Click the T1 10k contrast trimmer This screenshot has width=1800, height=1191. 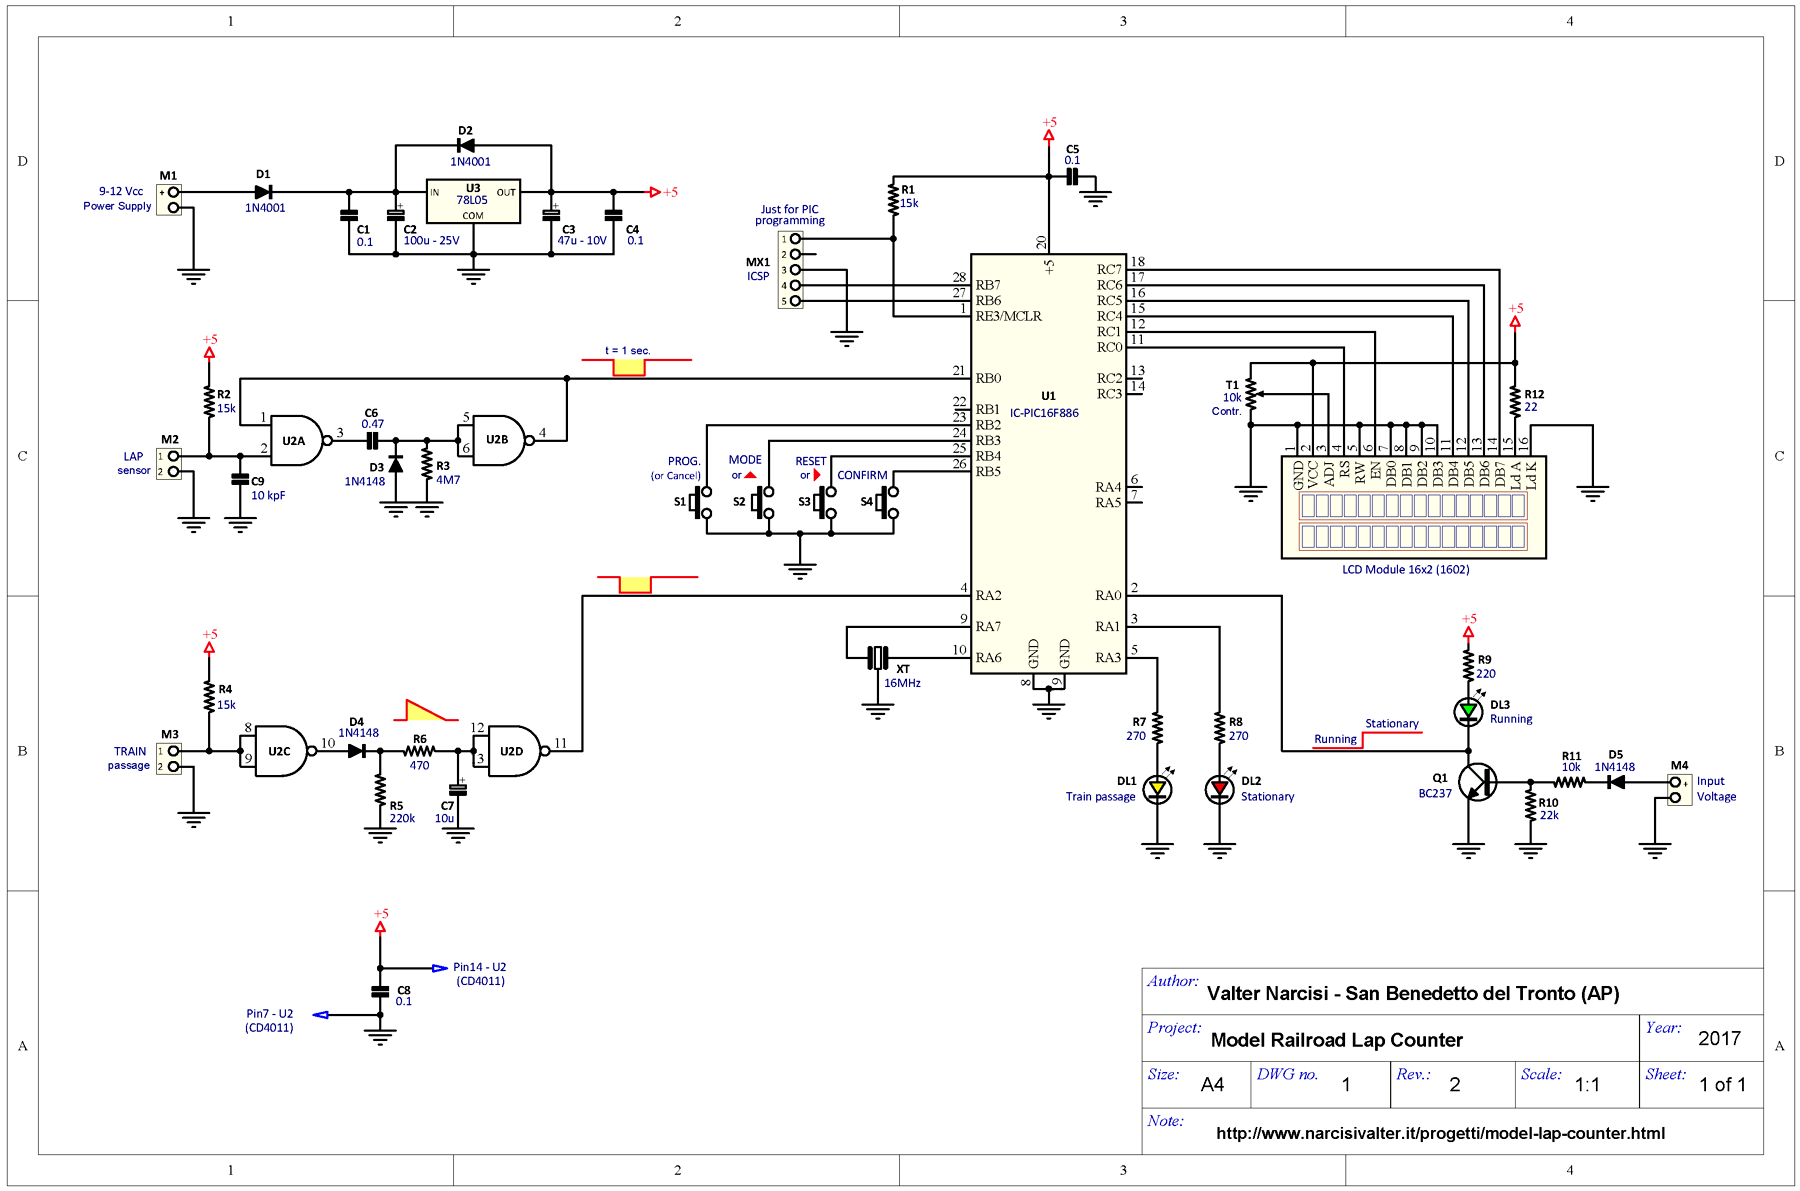coord(1251,395)
